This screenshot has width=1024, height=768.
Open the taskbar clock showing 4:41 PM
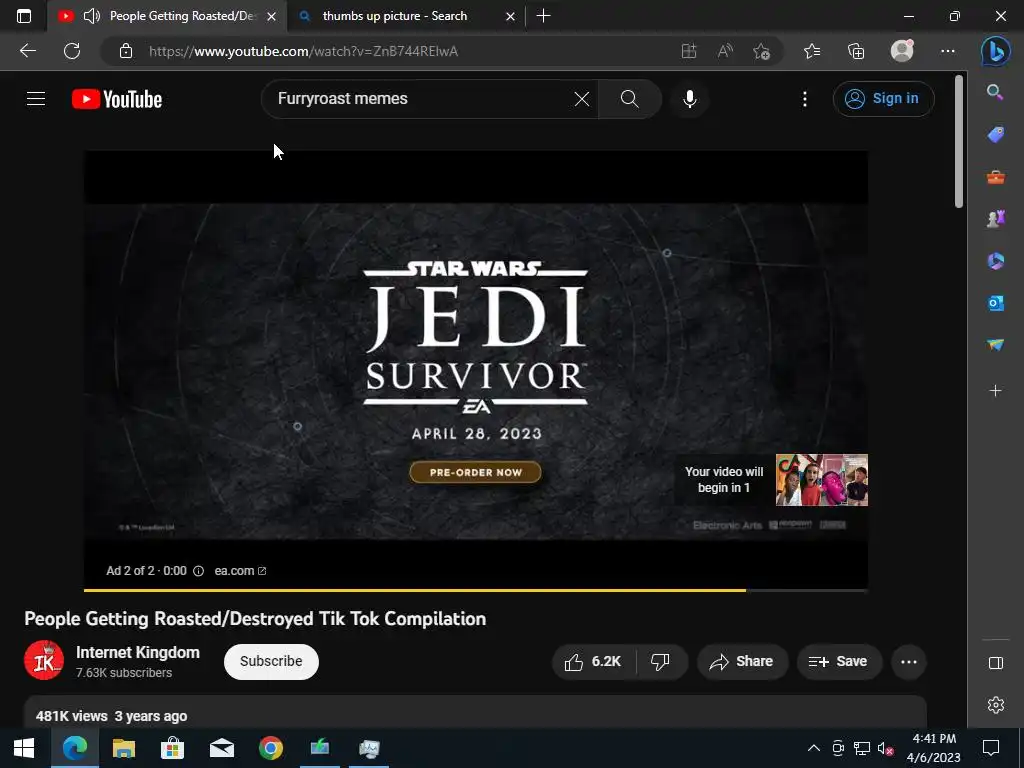click(x=934, y=748)
